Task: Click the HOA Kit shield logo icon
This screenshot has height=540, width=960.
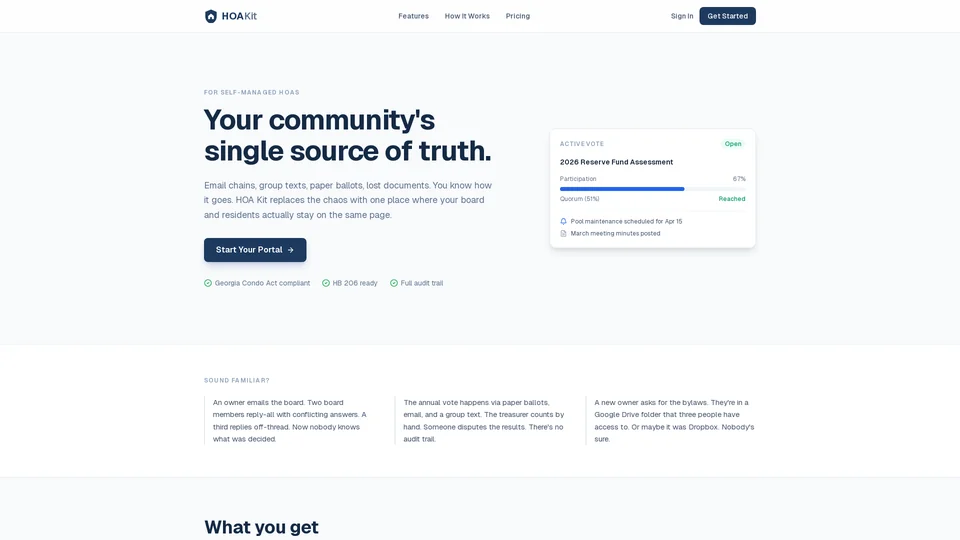Action: (211, 16)
